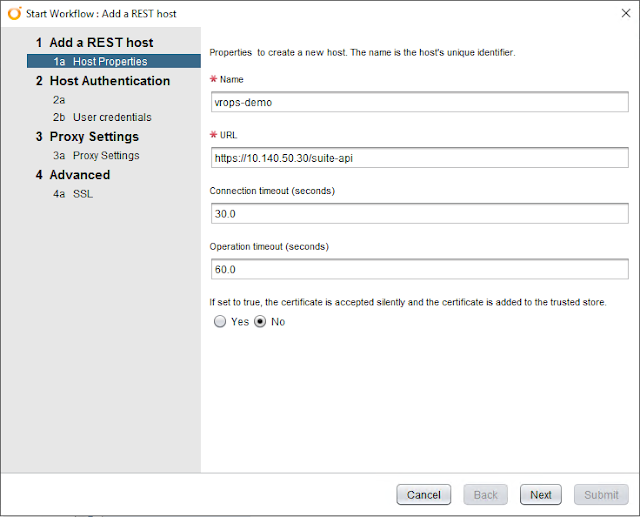Click the Submit button
Viewport: 640px width, 517px height.
click(x=601, y=495)
